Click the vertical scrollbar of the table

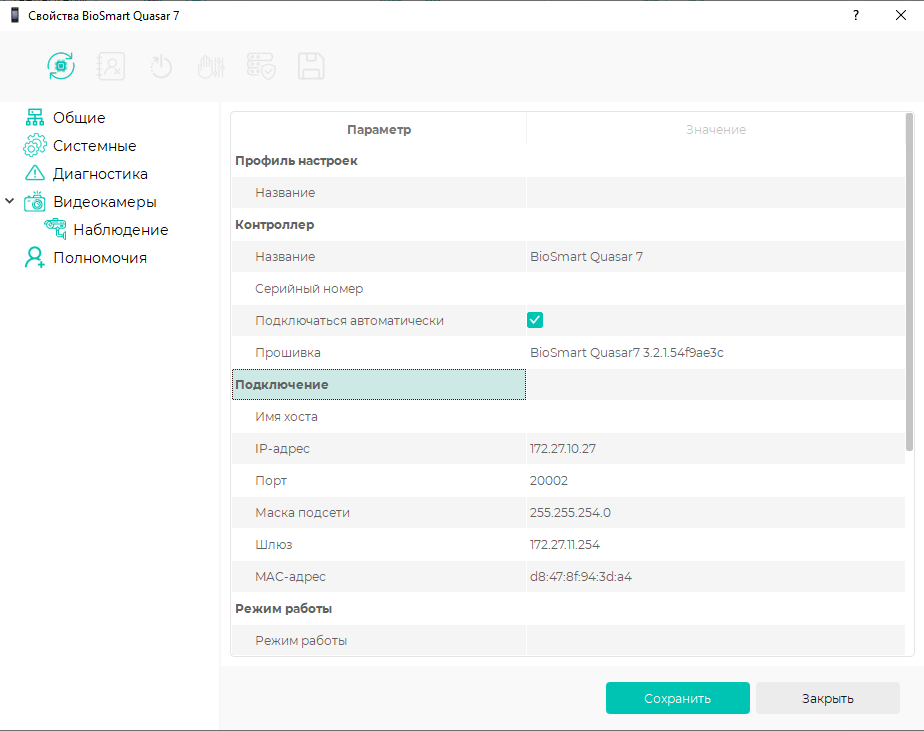[909, 283]
